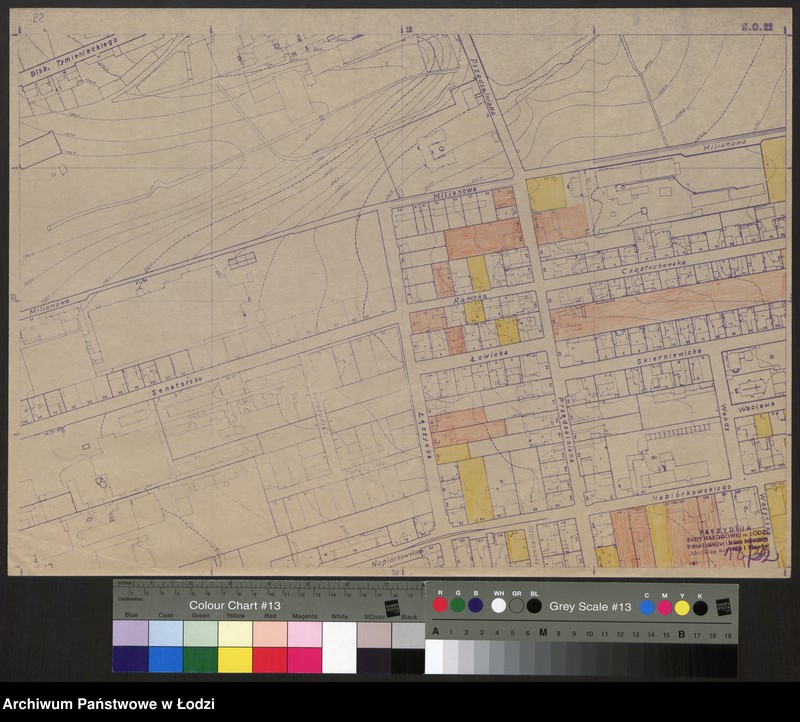Screen dimensions: 800x722
Task: Click the 'A' marker on the grey scale
Action: [x=435, y=632]
